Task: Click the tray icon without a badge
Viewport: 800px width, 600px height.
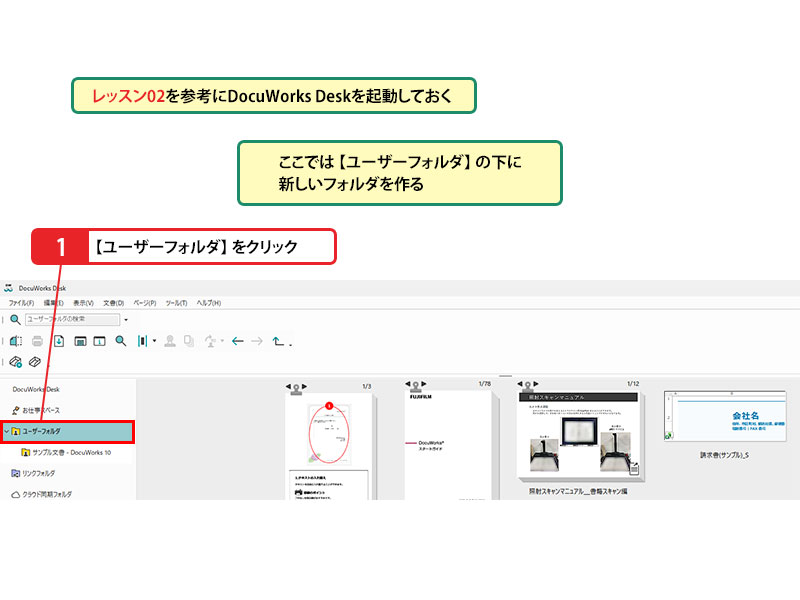Action: pyautogui.click(x=35, y=362)
